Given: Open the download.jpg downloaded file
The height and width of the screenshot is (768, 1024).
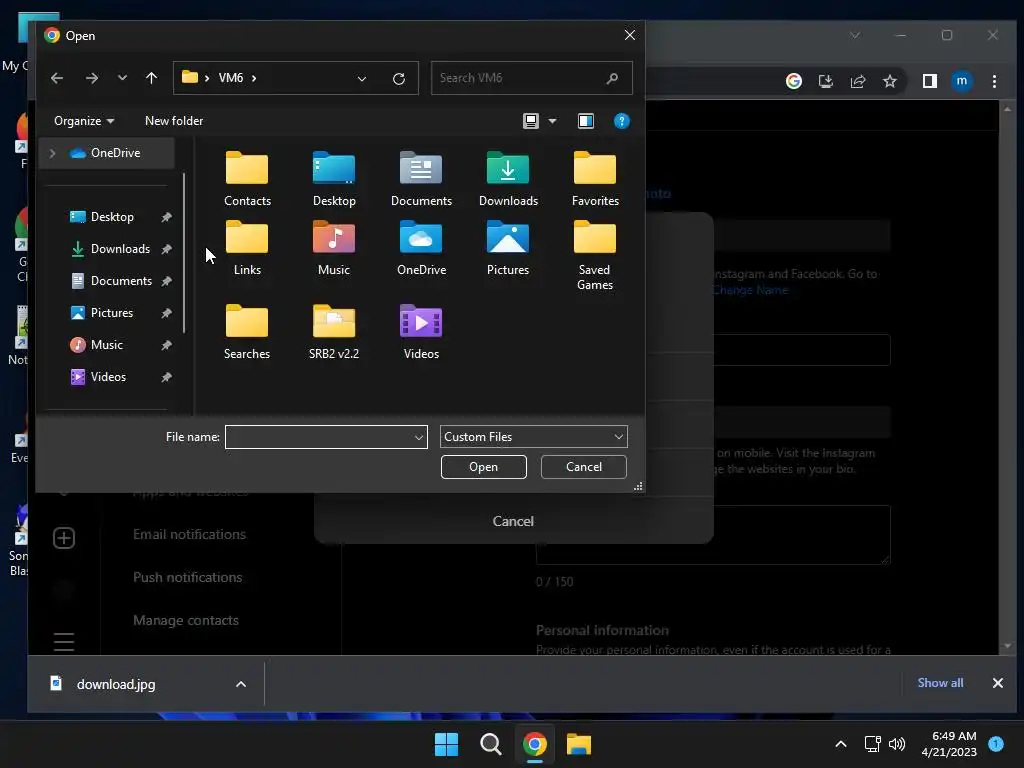Looking at the screenshot, I should (x=115, y=684).
